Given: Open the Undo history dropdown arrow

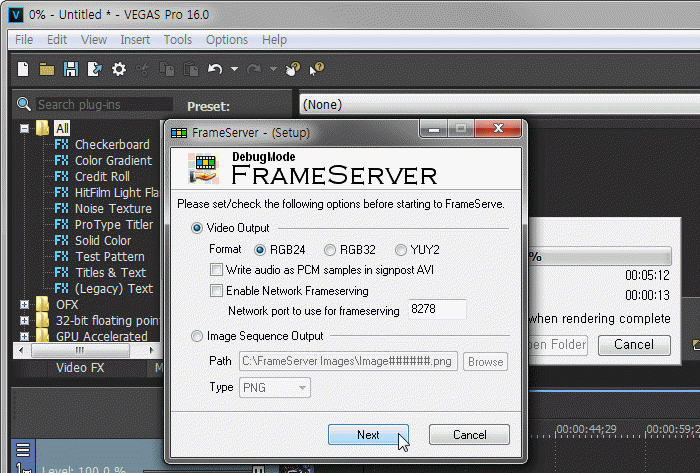Looking at the screenshot, I should pos(234,69).
